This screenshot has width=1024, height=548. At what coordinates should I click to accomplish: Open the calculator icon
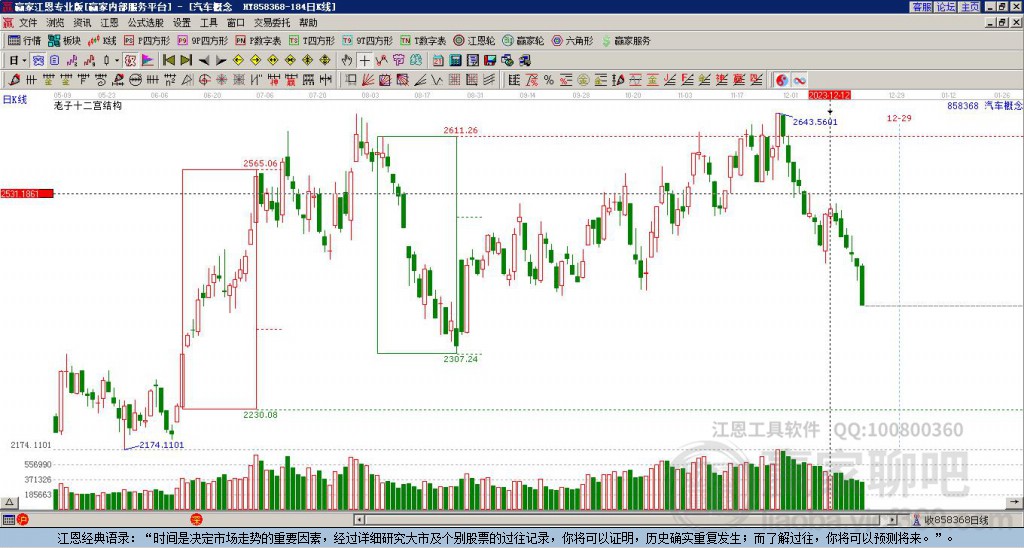[456, 60]
